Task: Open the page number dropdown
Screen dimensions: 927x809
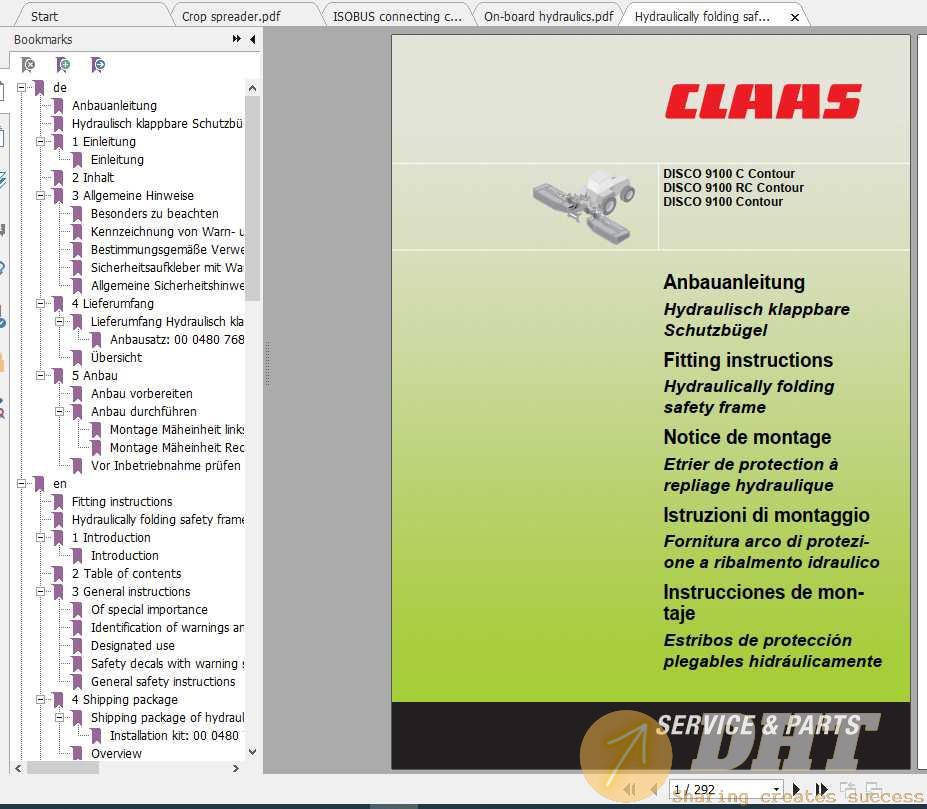Action: click(x=776, y=789)
